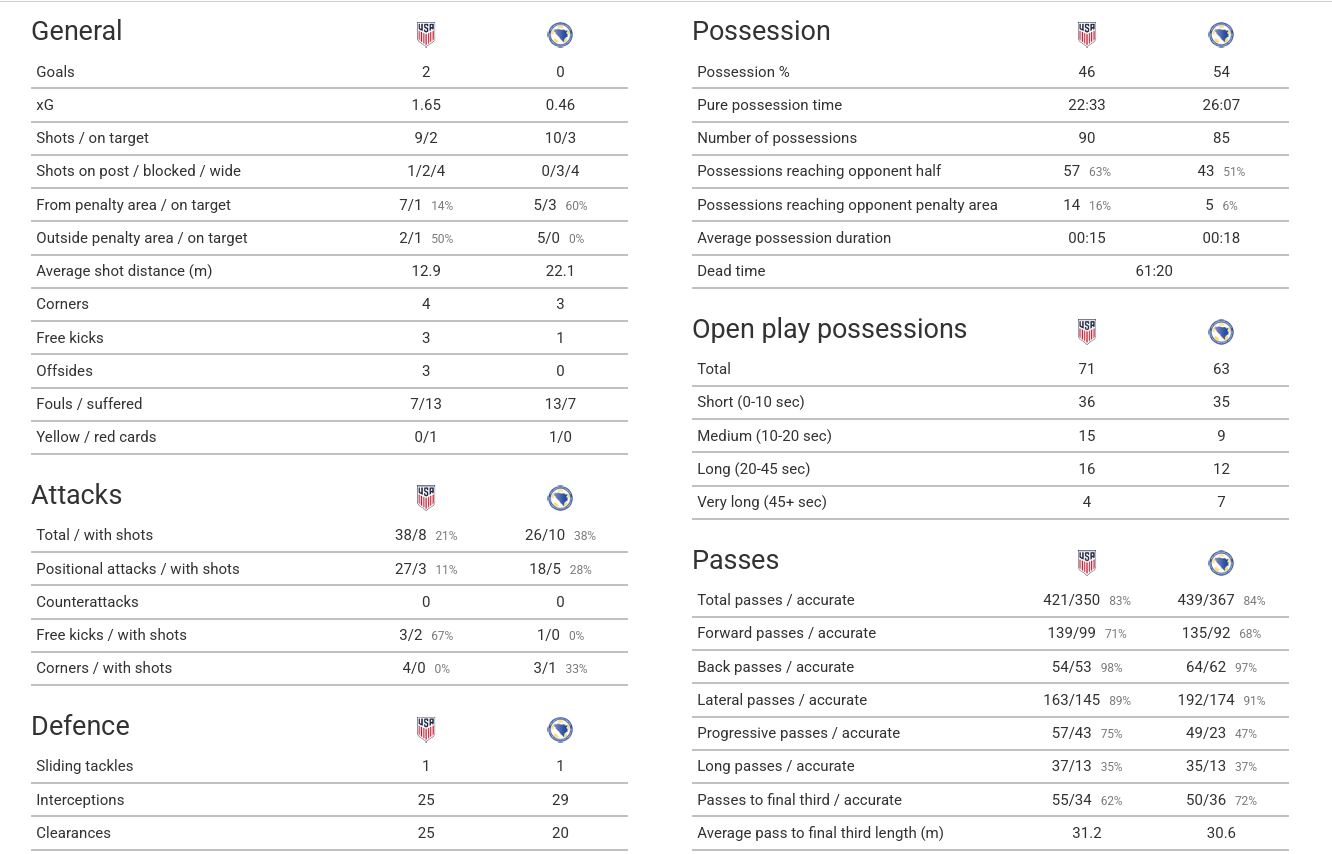Click the USA crest in Possession section
This screenshot has height=854, width=1332.
coord(1087,35)
